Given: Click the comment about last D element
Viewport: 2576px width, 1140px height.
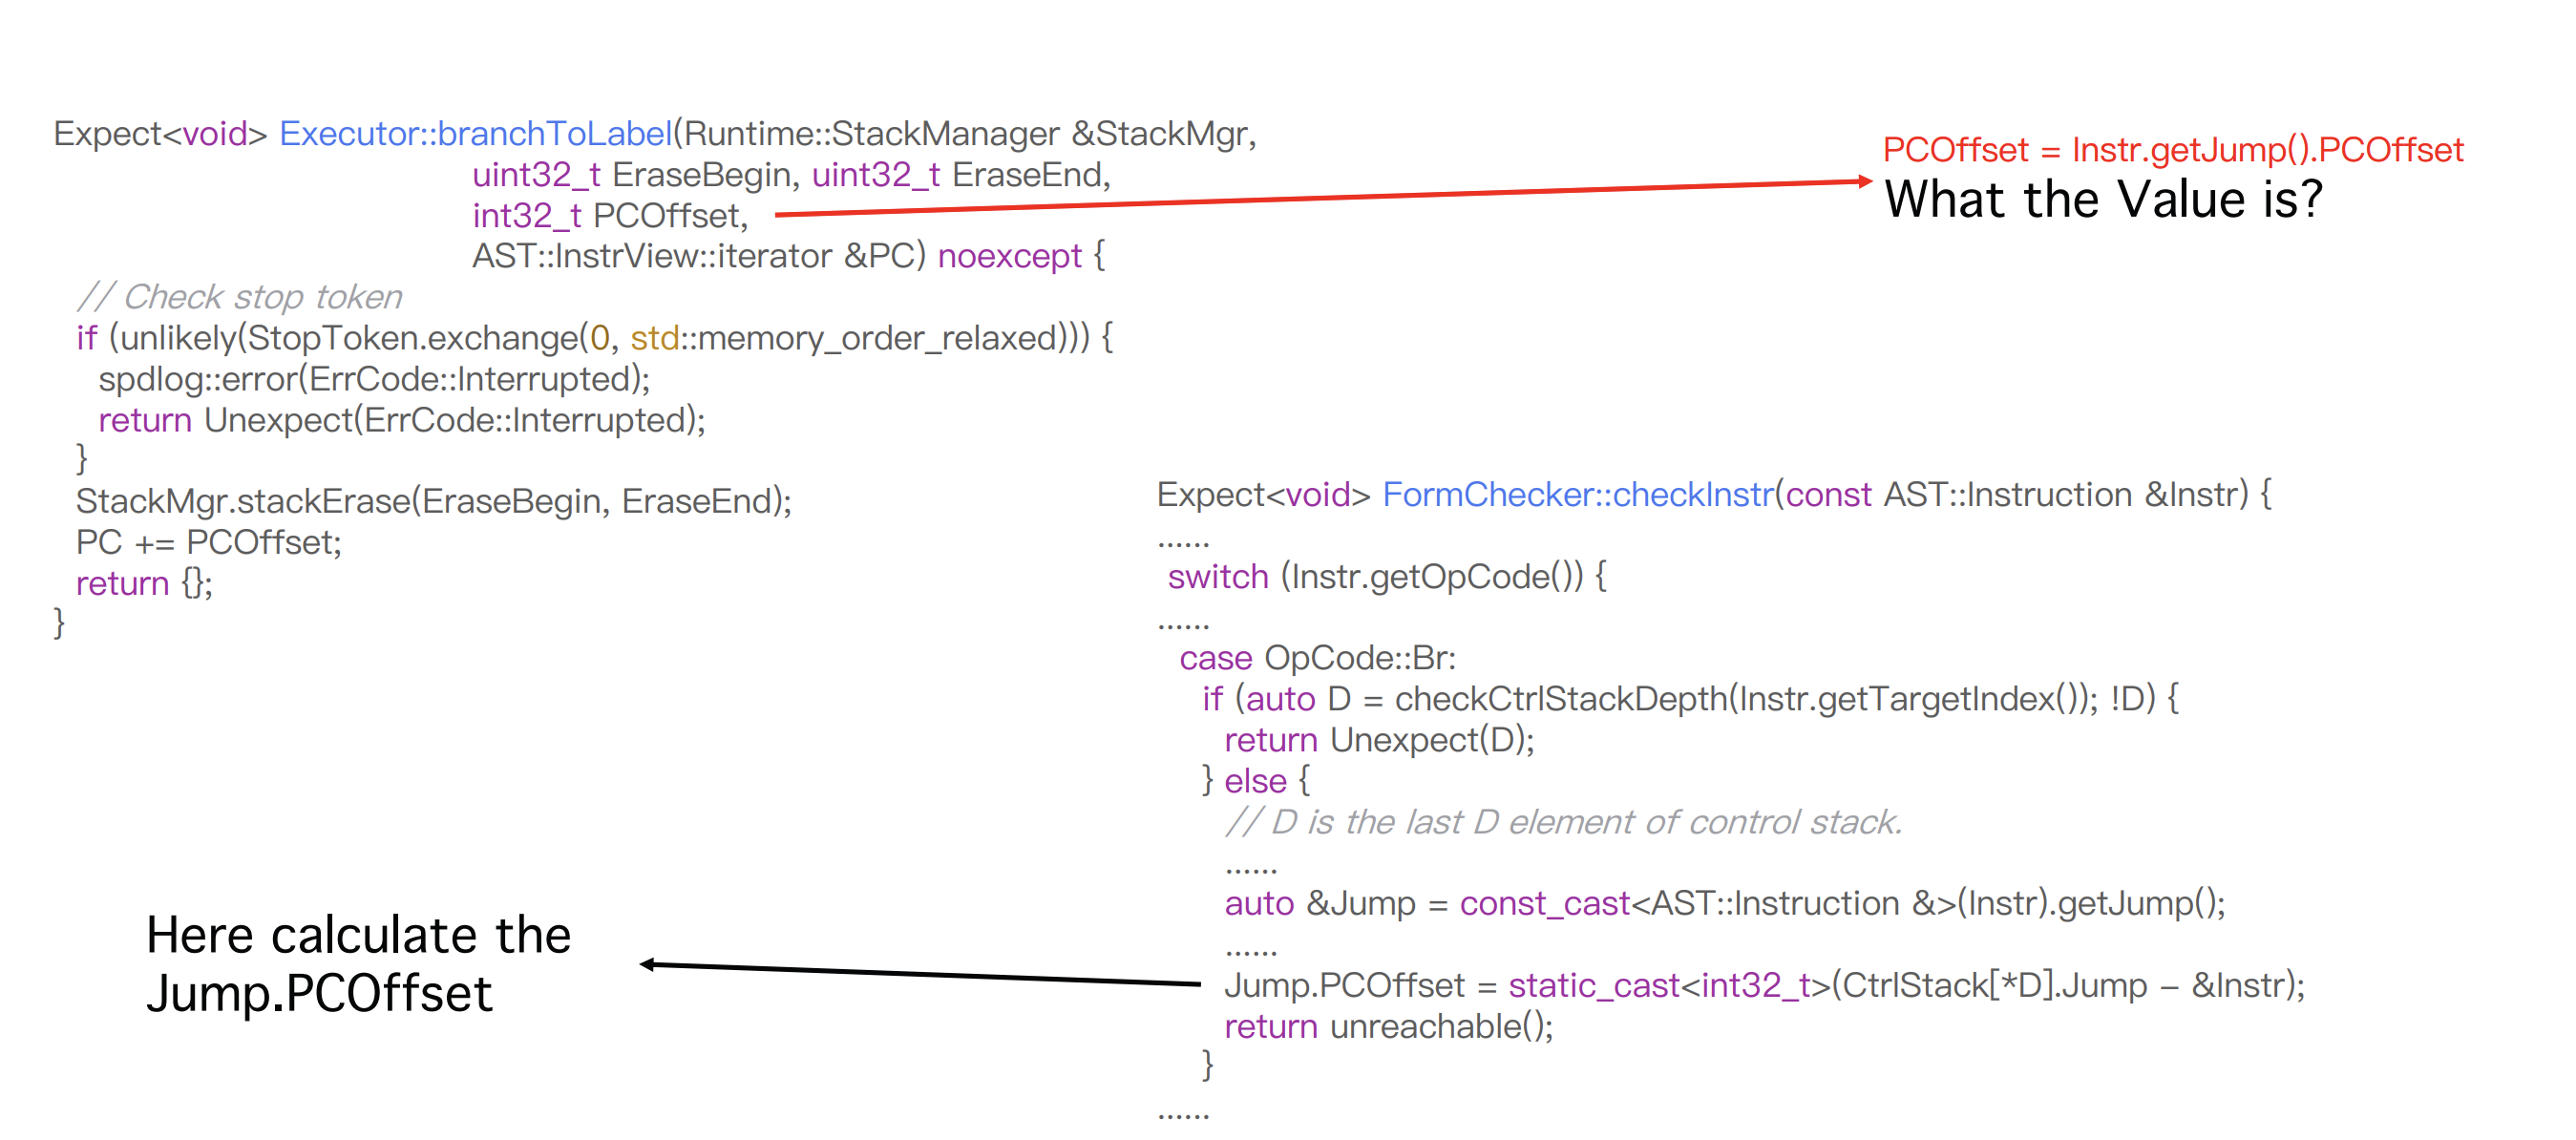Looking at the screenshot, I should tap(1563, 822).
